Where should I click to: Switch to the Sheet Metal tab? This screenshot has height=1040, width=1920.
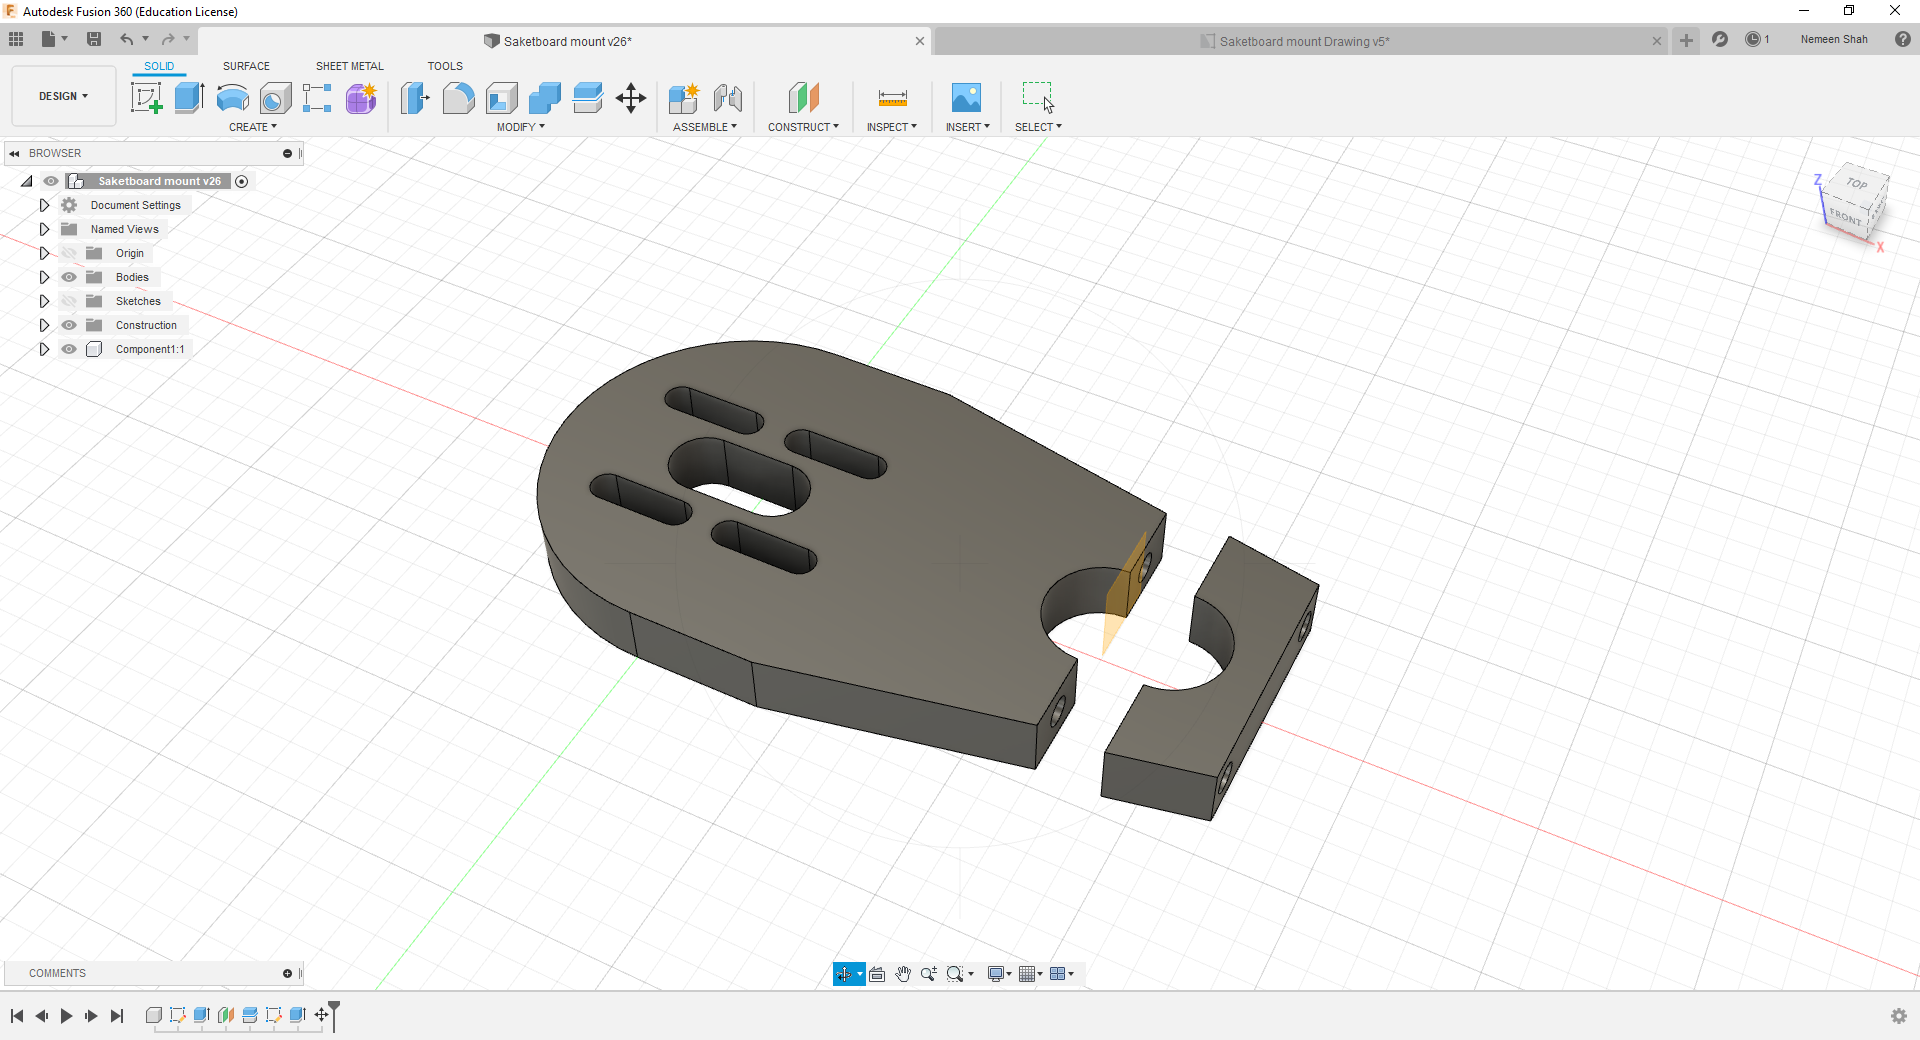[348, 66]
